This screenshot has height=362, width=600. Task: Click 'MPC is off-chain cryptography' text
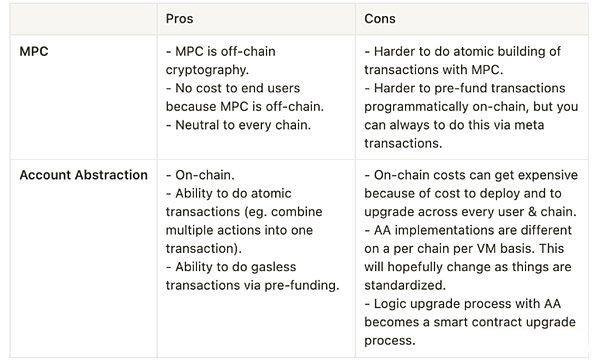(x=220, y=60)
